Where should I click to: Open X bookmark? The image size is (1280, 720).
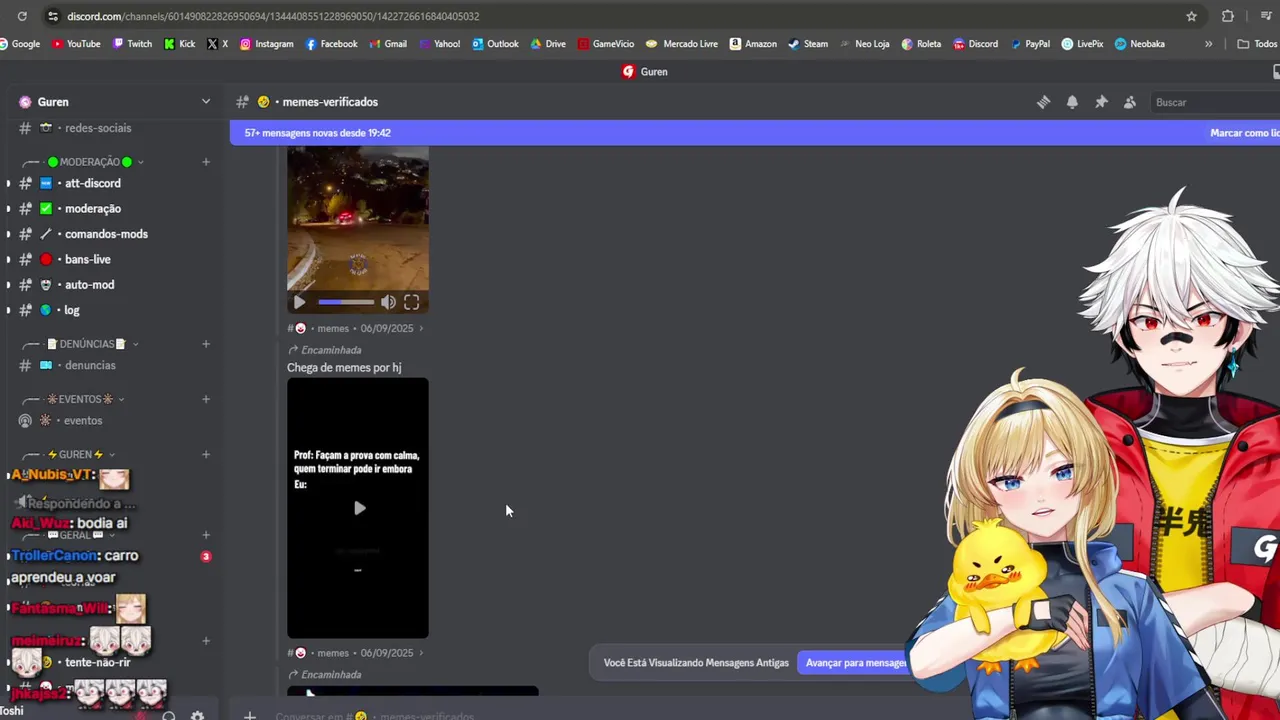[217, 44]
